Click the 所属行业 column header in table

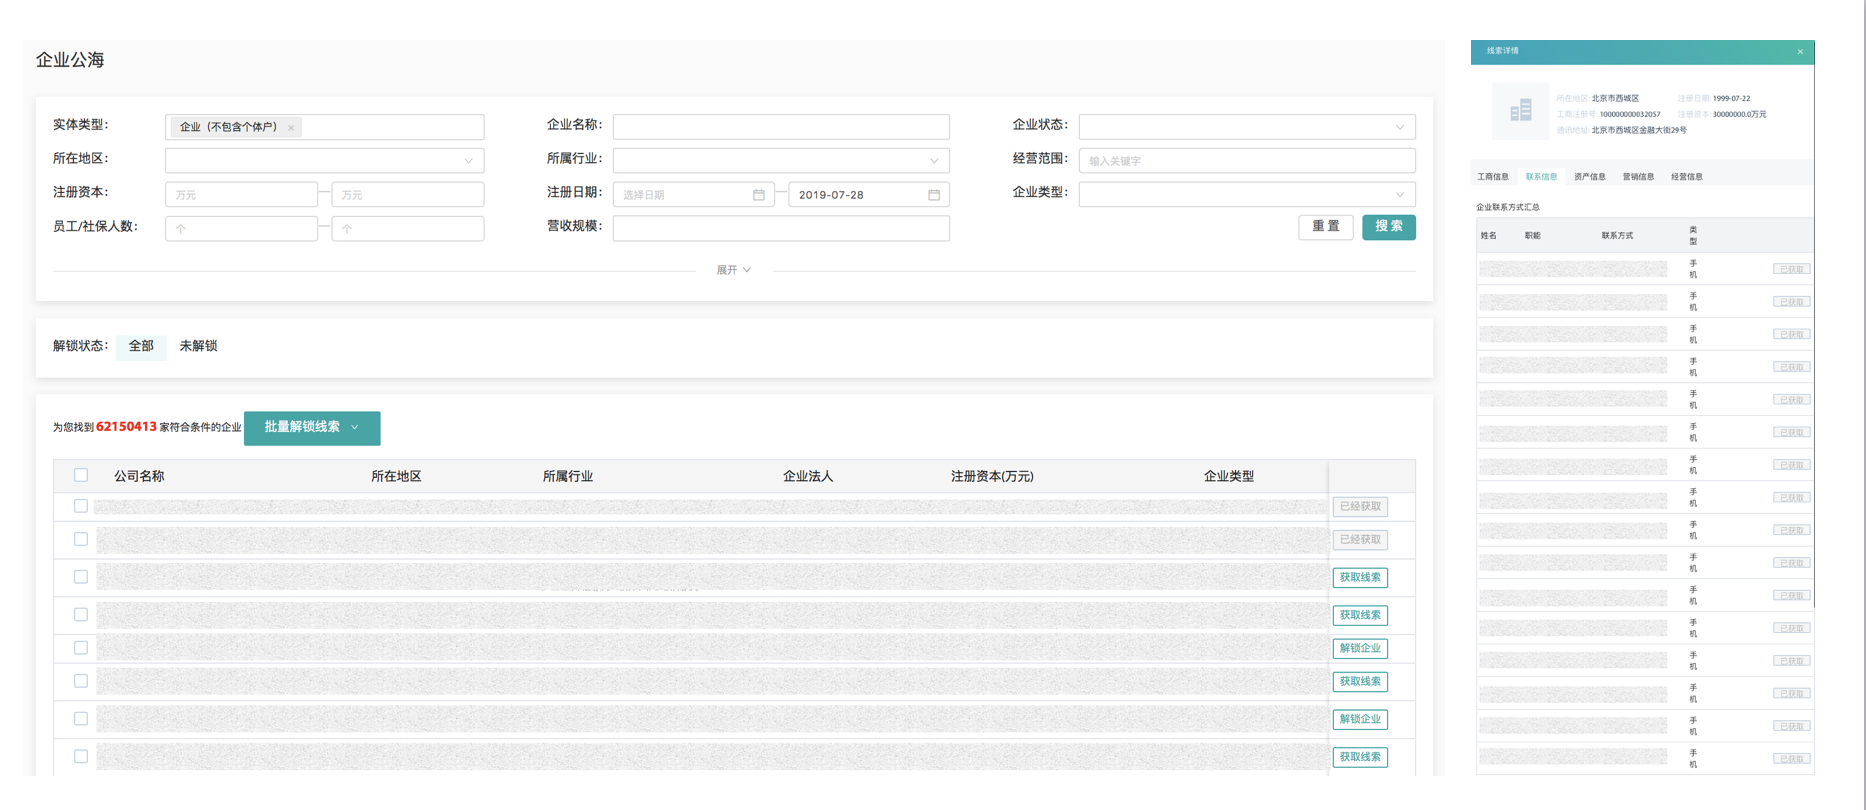coord(568,476)
